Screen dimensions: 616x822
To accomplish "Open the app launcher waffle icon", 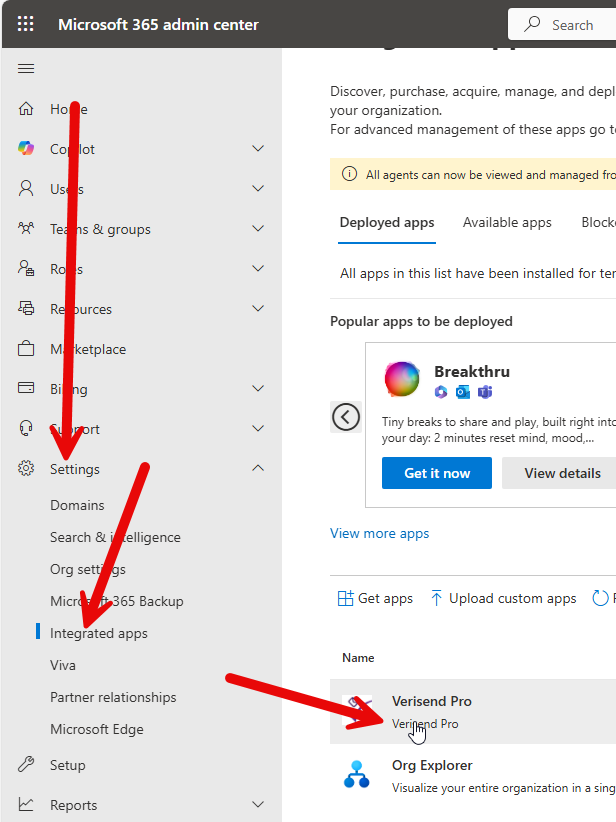I will click(25, 24).
